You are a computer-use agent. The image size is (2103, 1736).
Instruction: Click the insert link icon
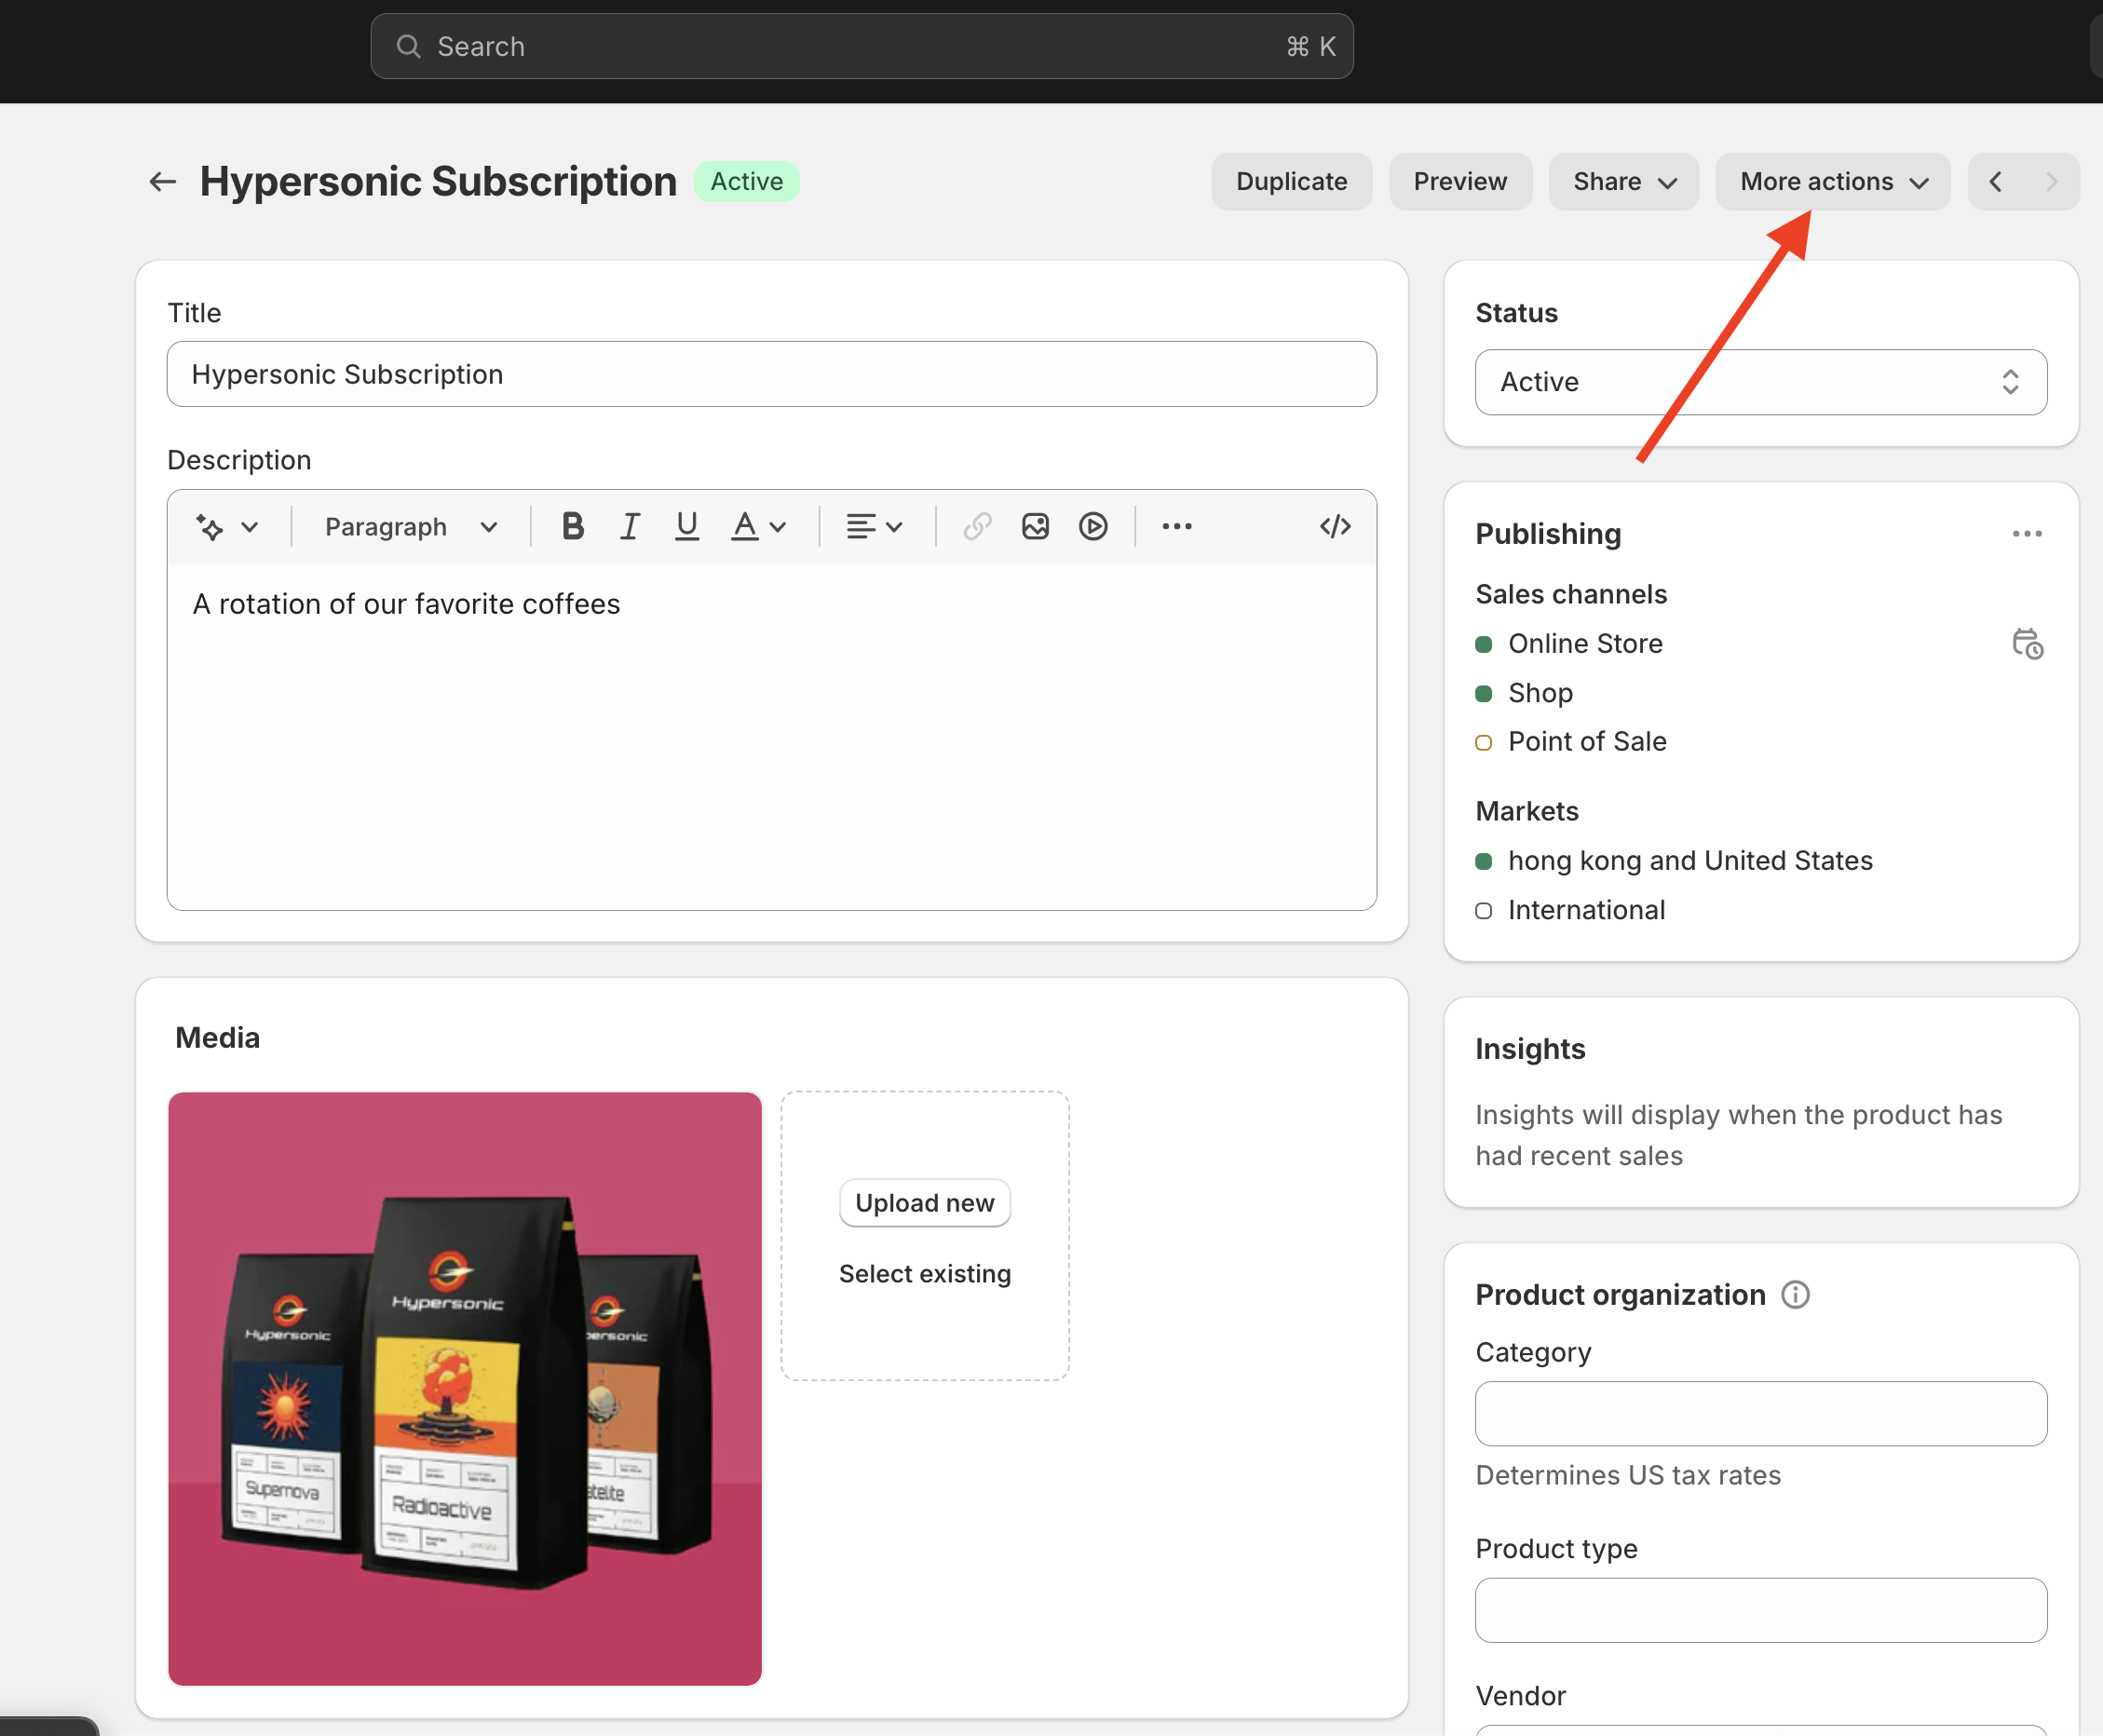977,526
